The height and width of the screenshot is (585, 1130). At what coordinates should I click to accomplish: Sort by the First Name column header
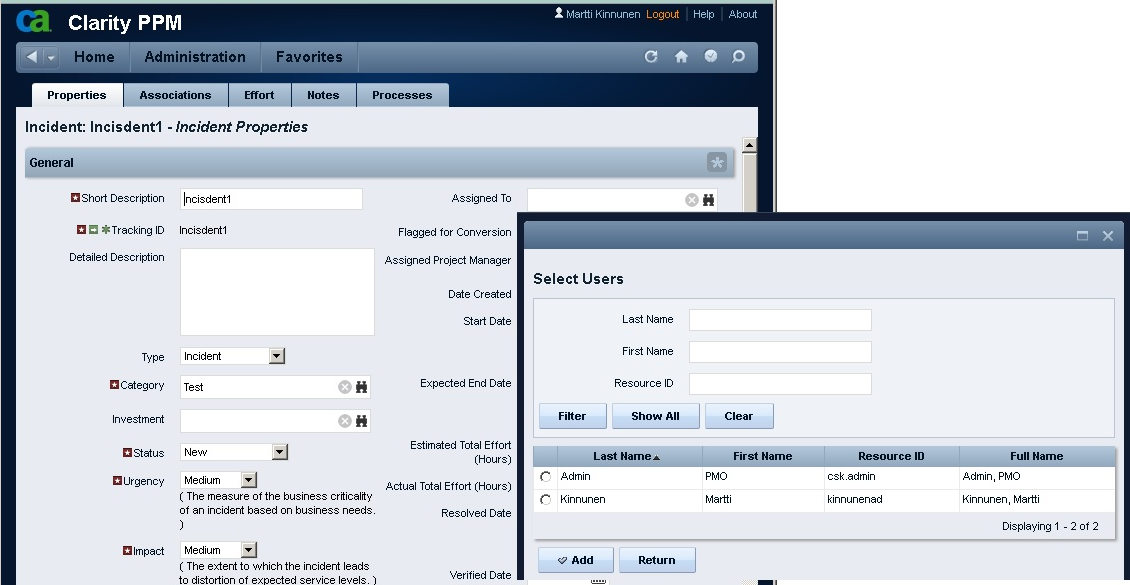click(x=762, y=456)
